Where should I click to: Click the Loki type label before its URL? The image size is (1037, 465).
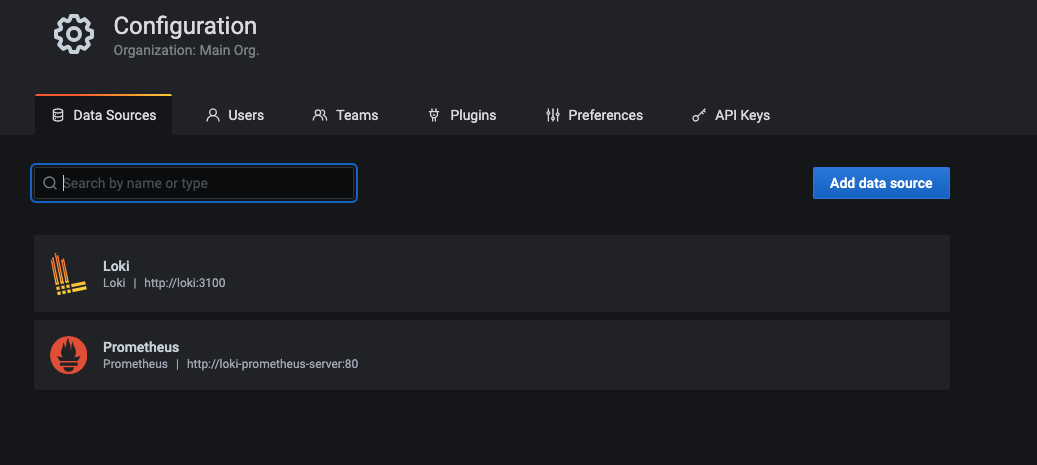pos(114,283)
